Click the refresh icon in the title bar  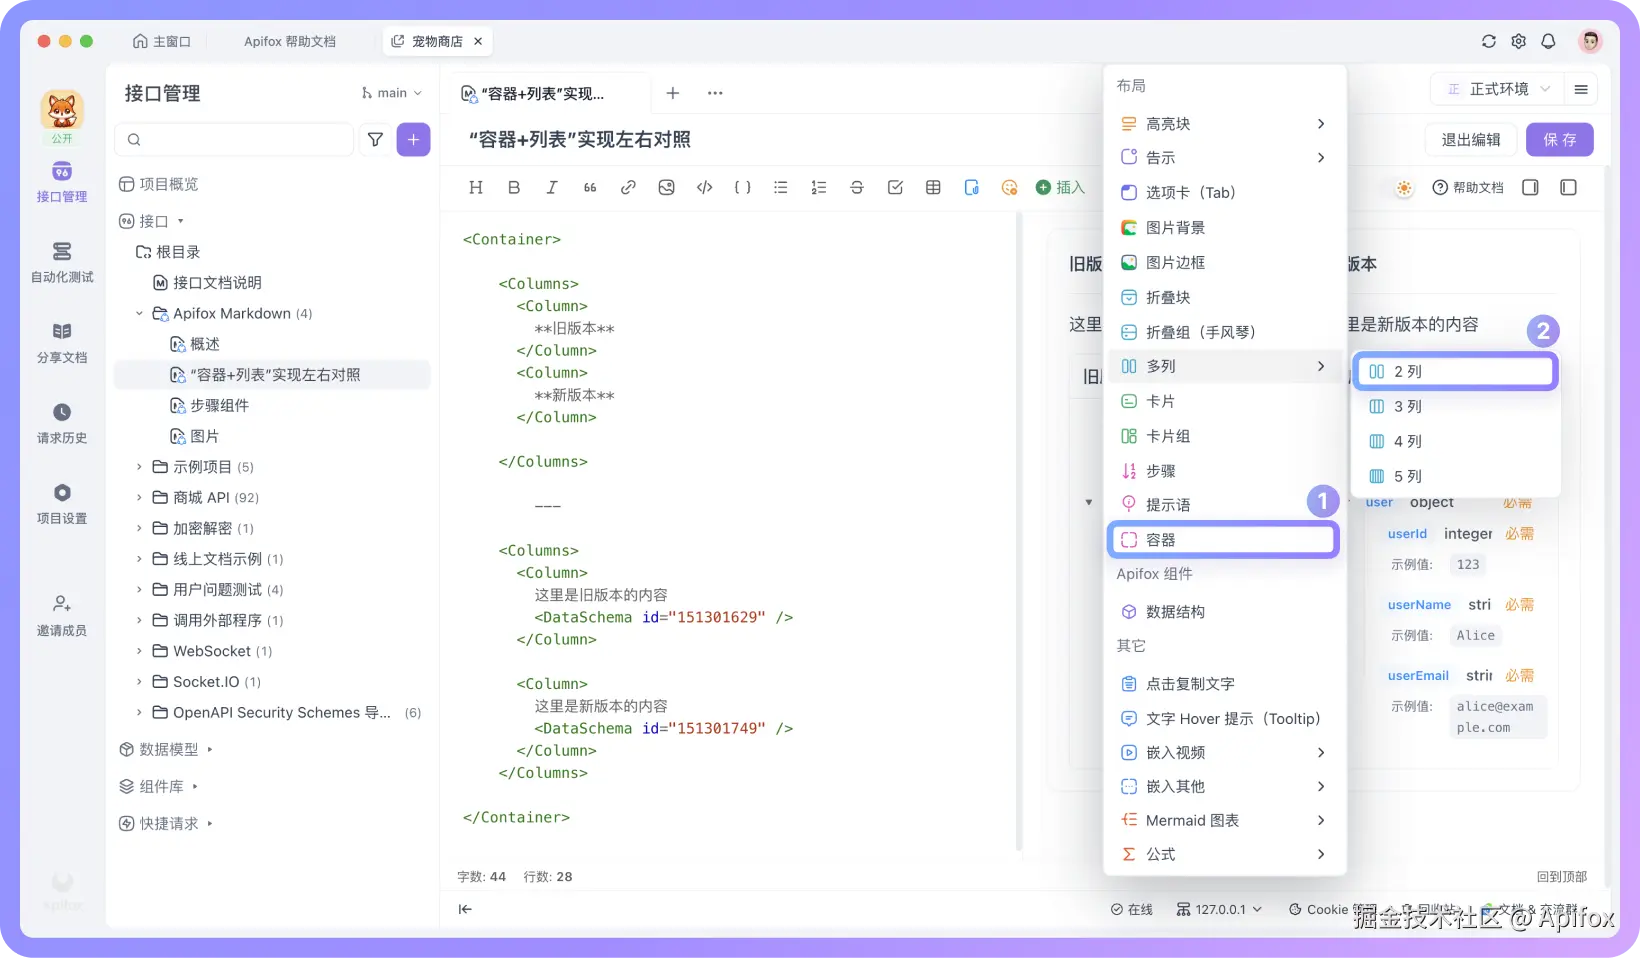(1489, 41)
